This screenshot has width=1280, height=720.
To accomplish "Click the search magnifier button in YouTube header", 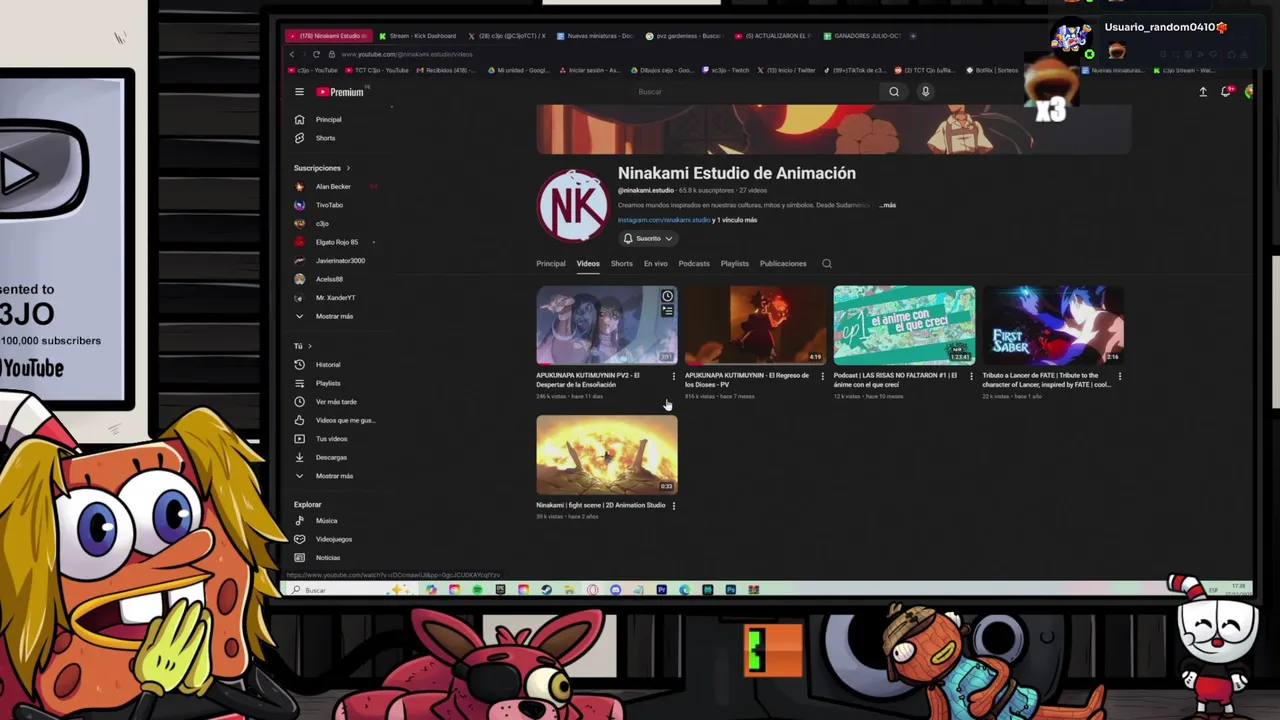I will point(894,92).
